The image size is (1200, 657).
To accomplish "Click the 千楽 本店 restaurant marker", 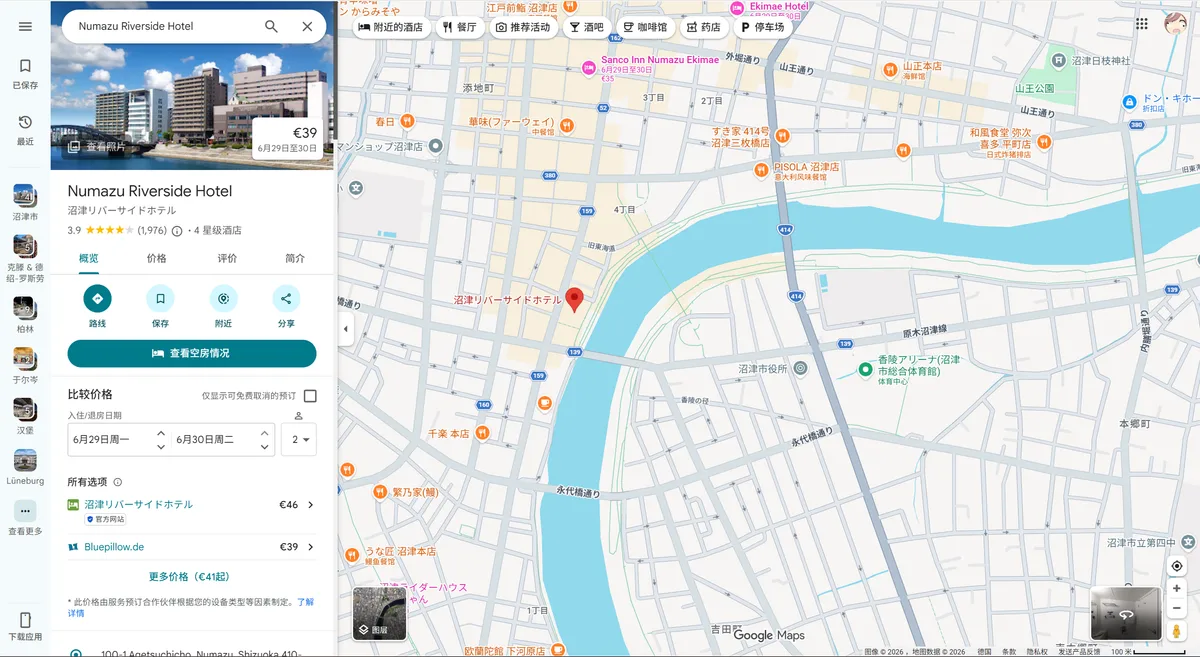I will pos(482,433).
